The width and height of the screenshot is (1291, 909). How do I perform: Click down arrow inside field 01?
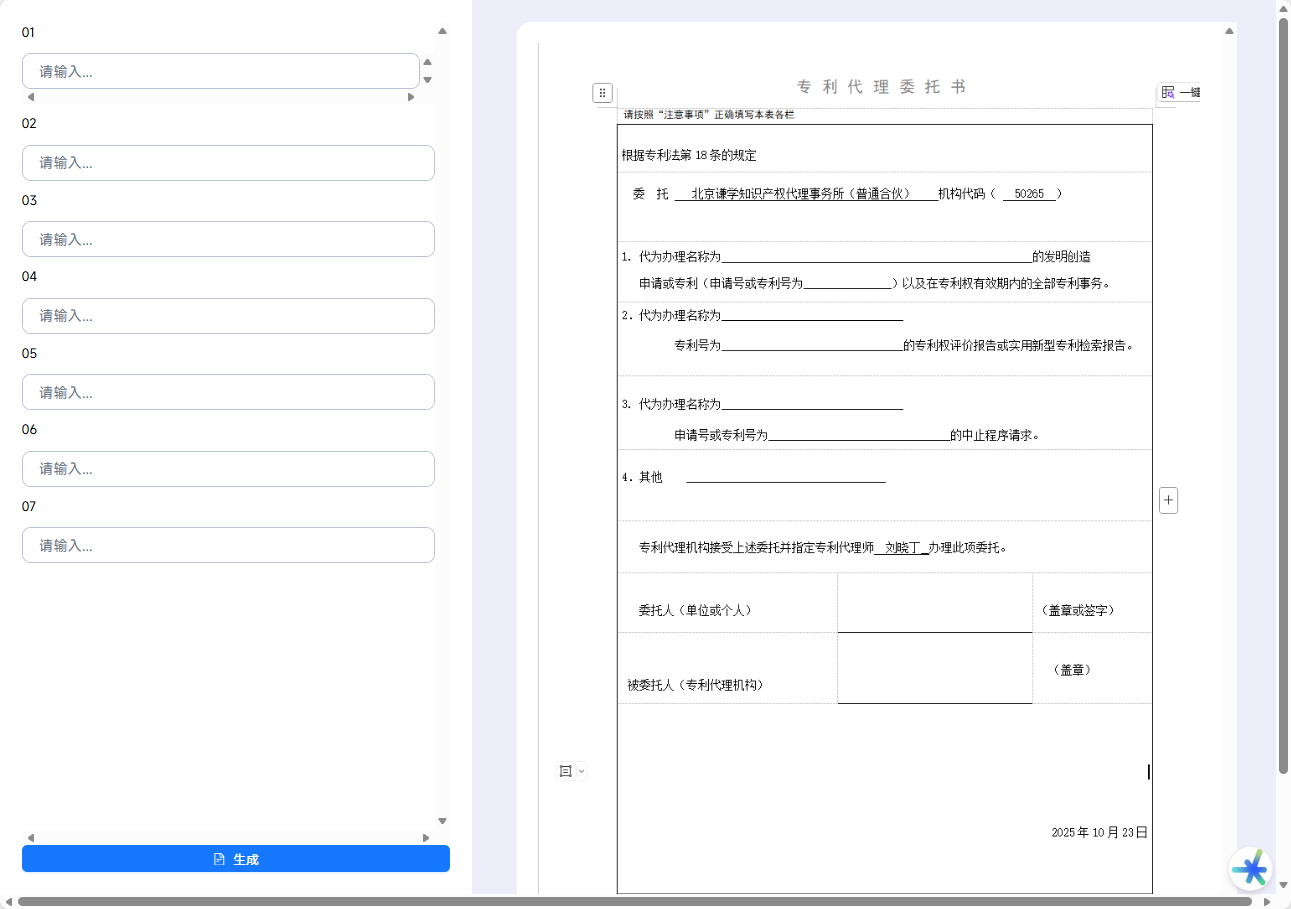point(428,80)
